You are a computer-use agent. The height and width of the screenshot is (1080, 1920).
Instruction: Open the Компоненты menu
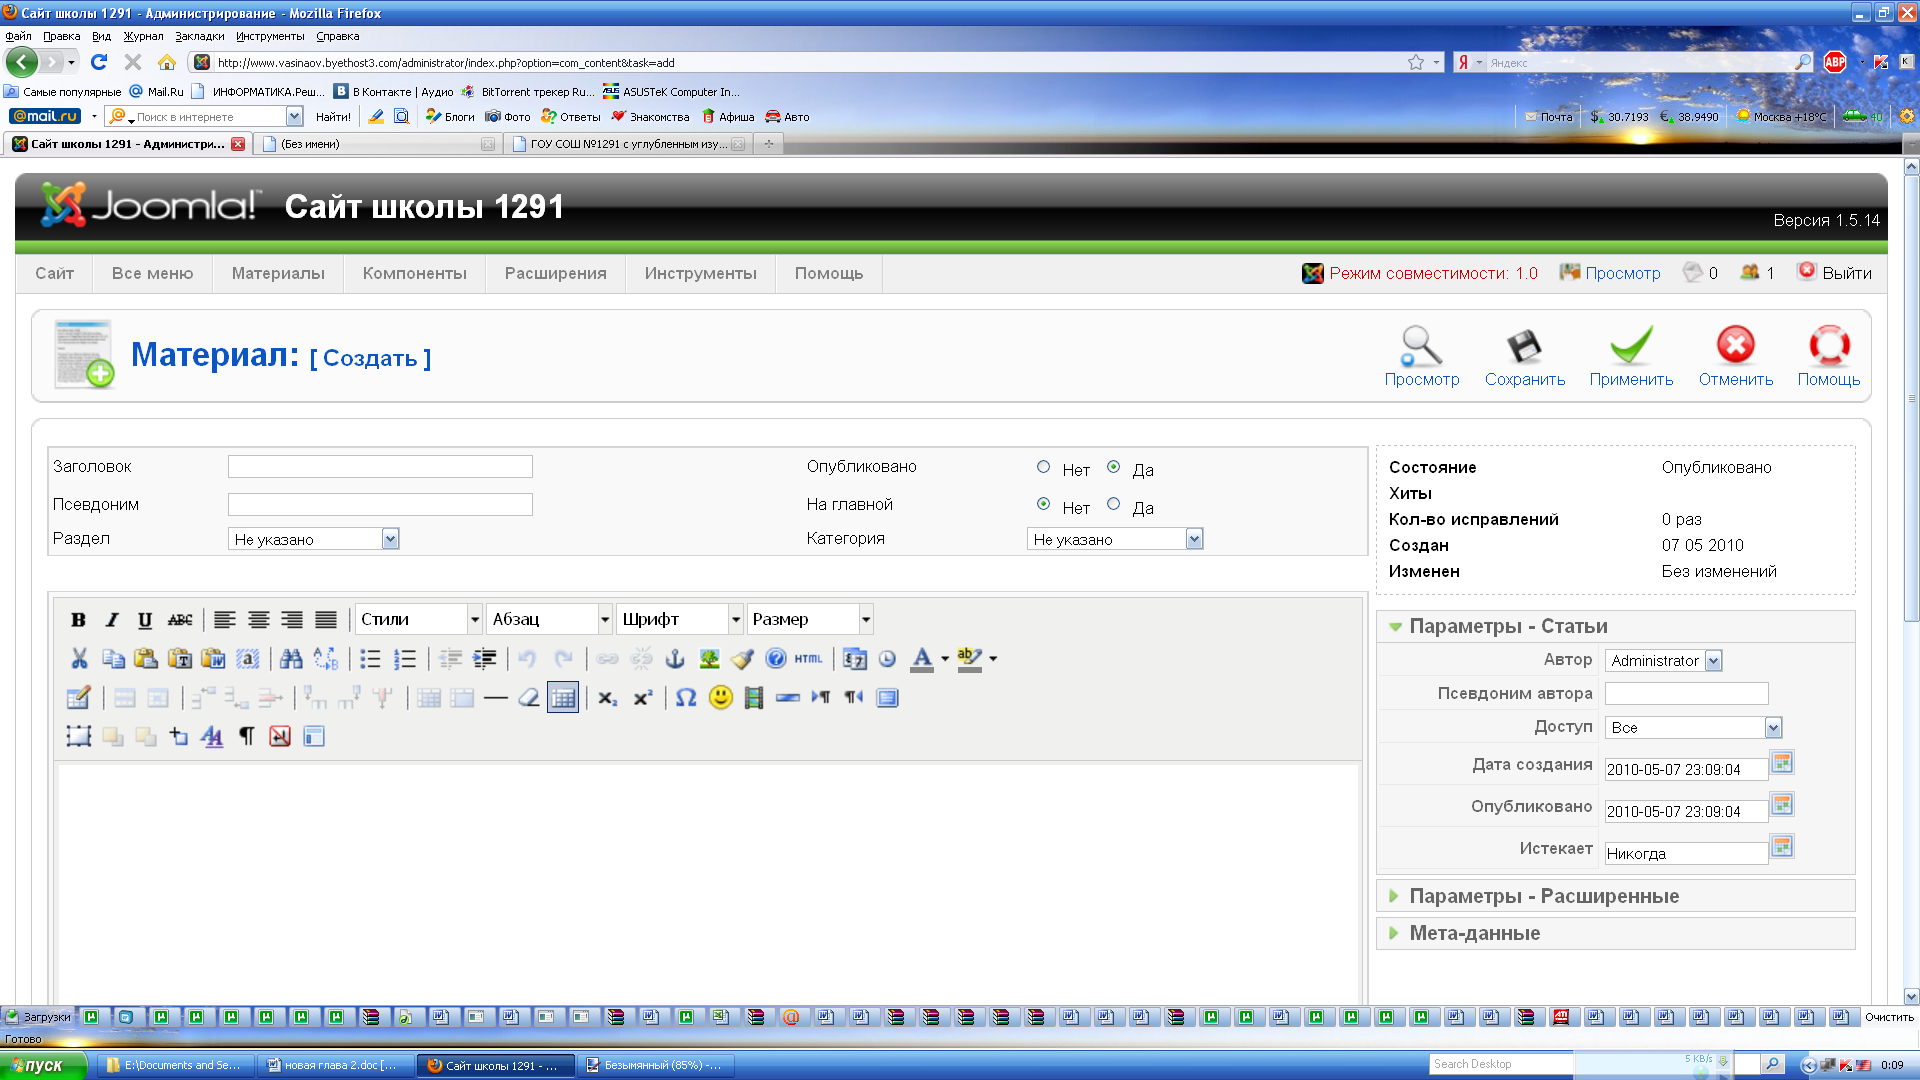tap(414, 273)
